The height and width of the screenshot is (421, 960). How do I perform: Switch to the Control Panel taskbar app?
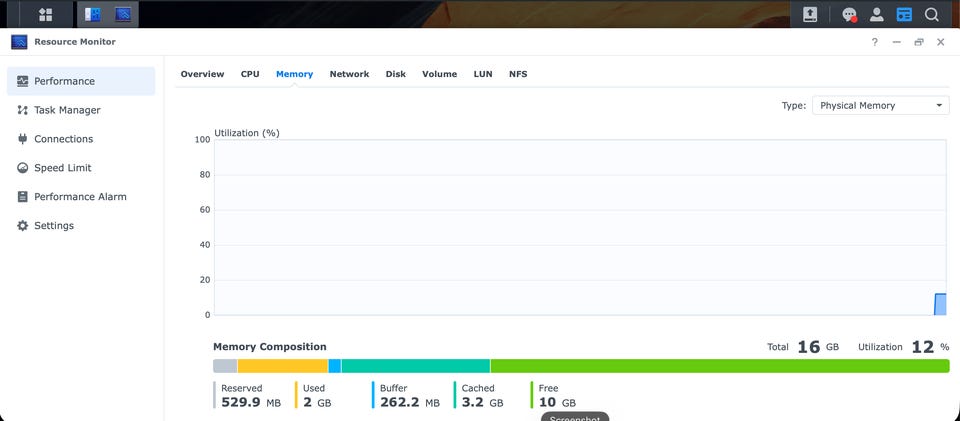pos(92,14)
